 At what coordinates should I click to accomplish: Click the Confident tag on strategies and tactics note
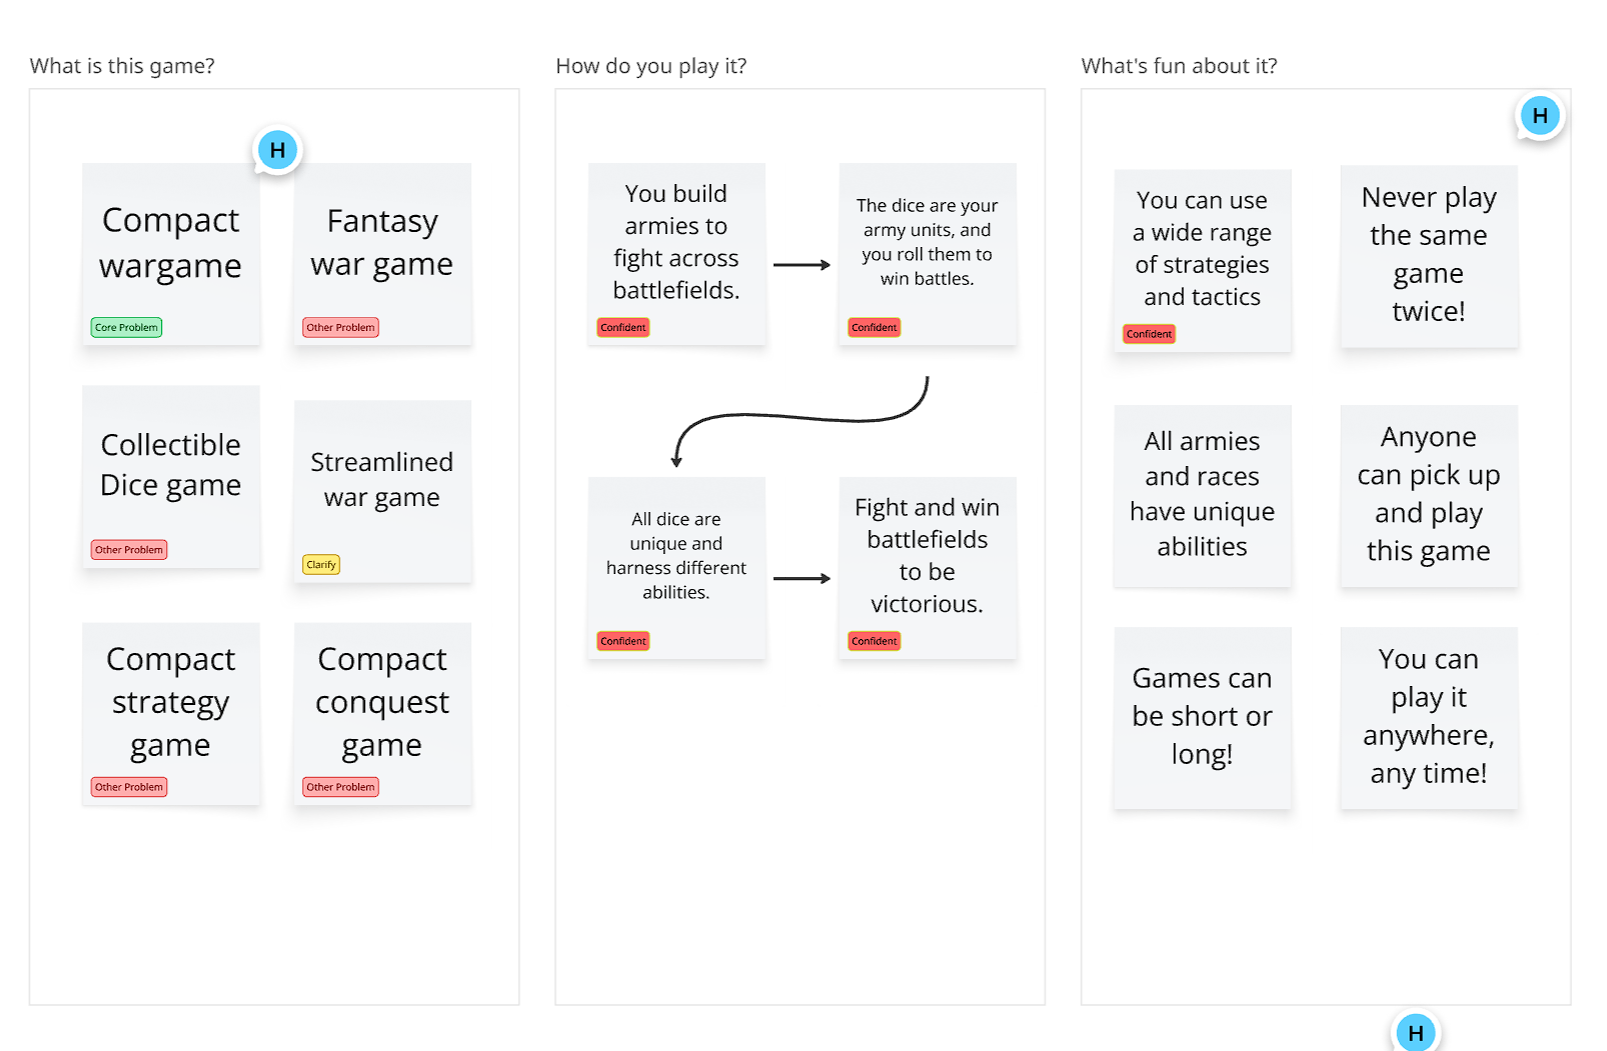click(1149, 334)
